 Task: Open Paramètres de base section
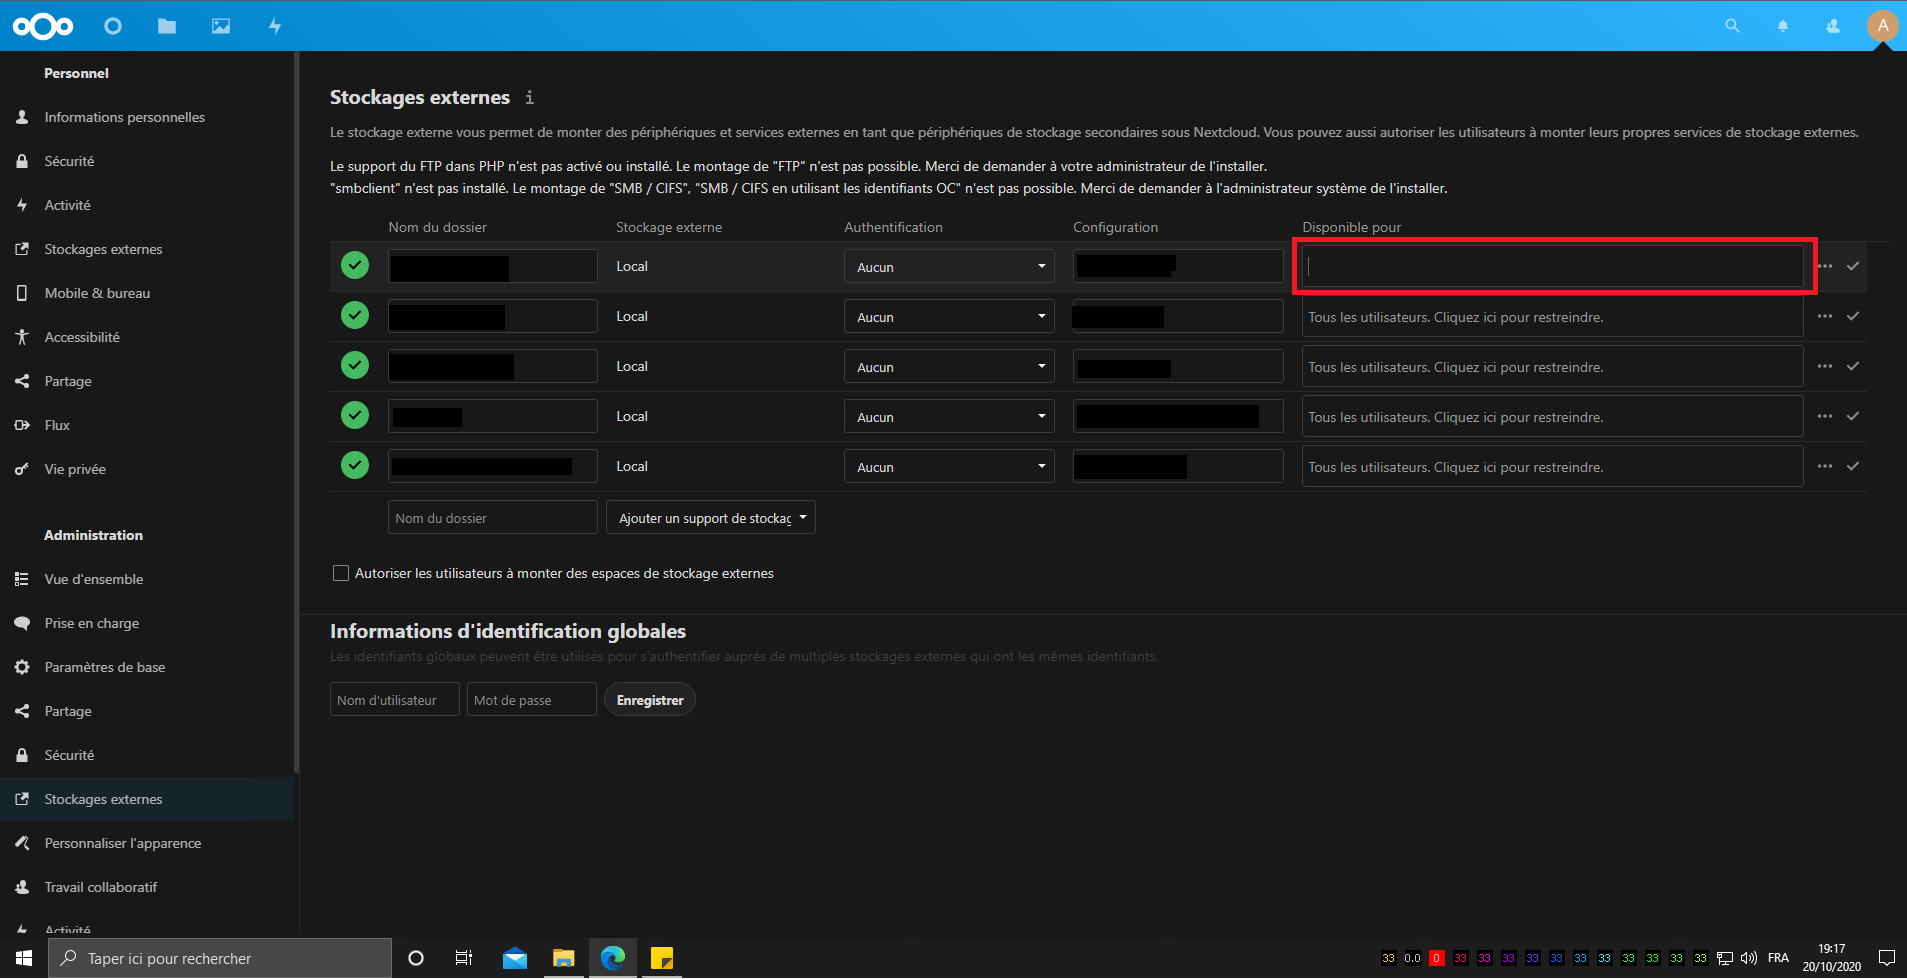(x=104, y=667)
